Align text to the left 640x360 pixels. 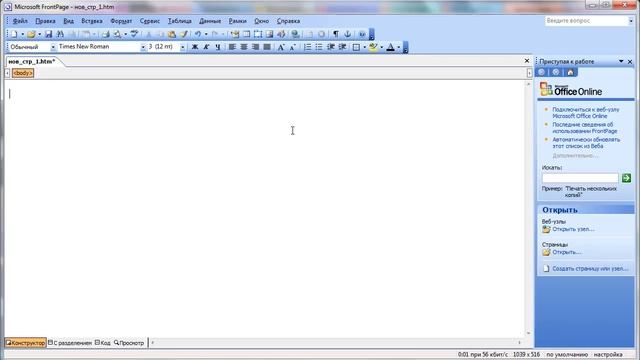(232, 47)
